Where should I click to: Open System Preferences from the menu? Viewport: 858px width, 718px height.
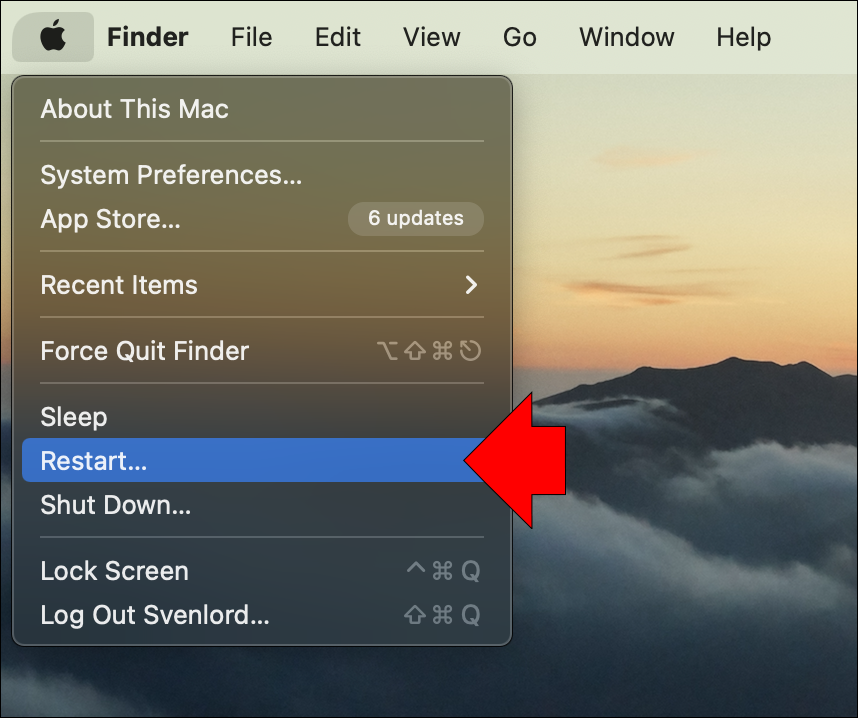tap(171, 175)
